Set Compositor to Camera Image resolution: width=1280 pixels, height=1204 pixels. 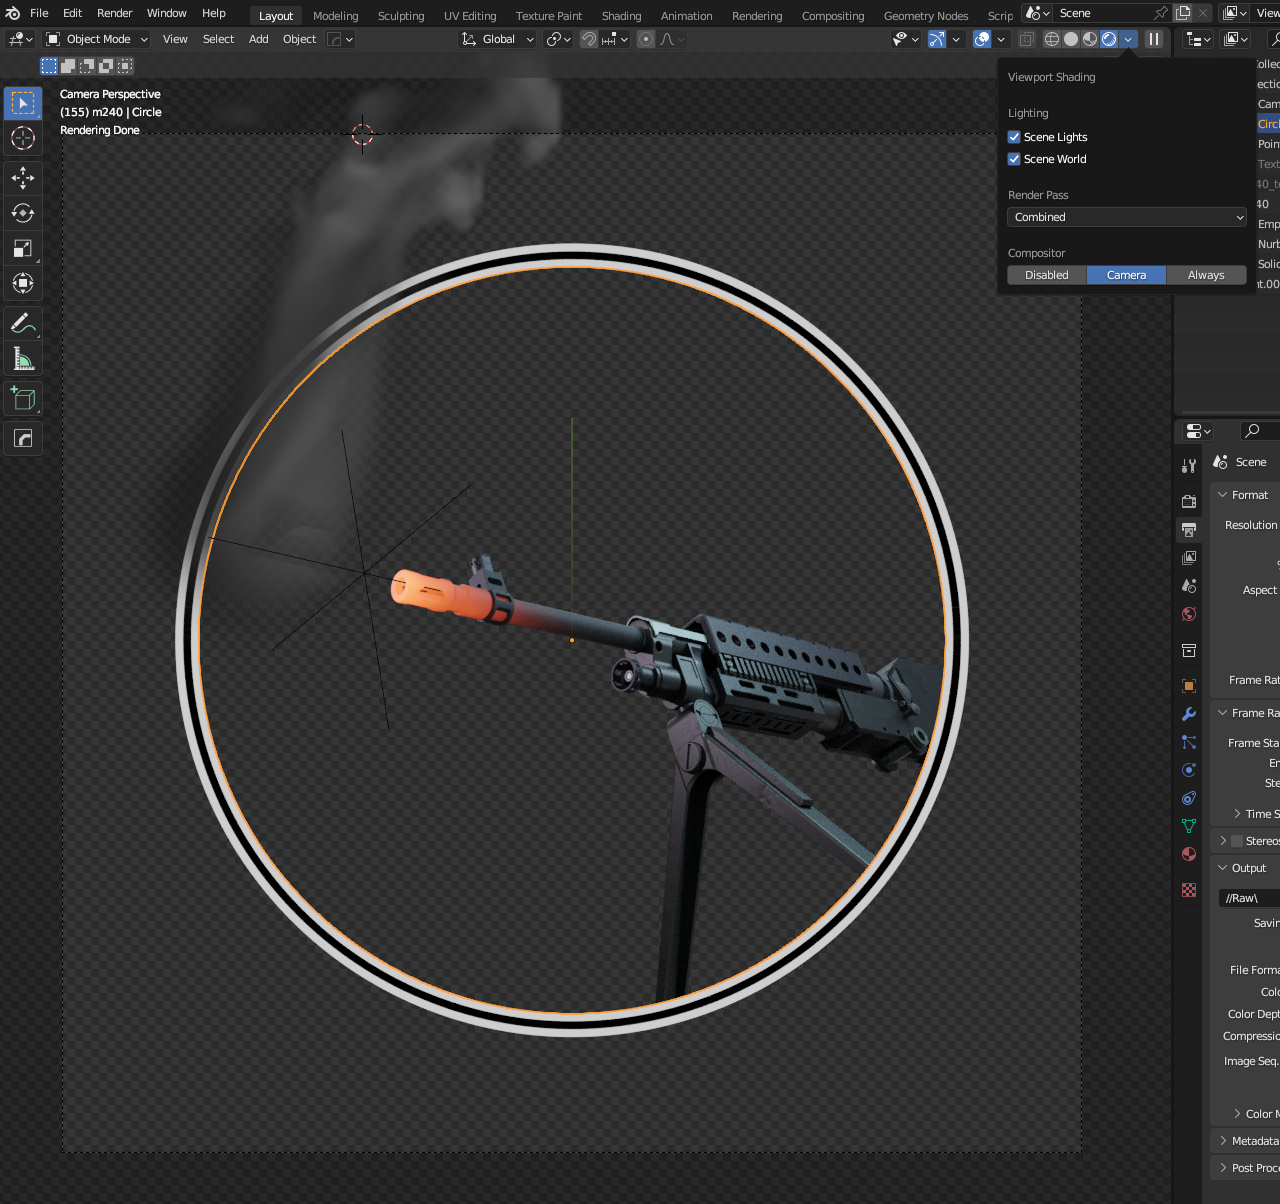click(1127, 275)
